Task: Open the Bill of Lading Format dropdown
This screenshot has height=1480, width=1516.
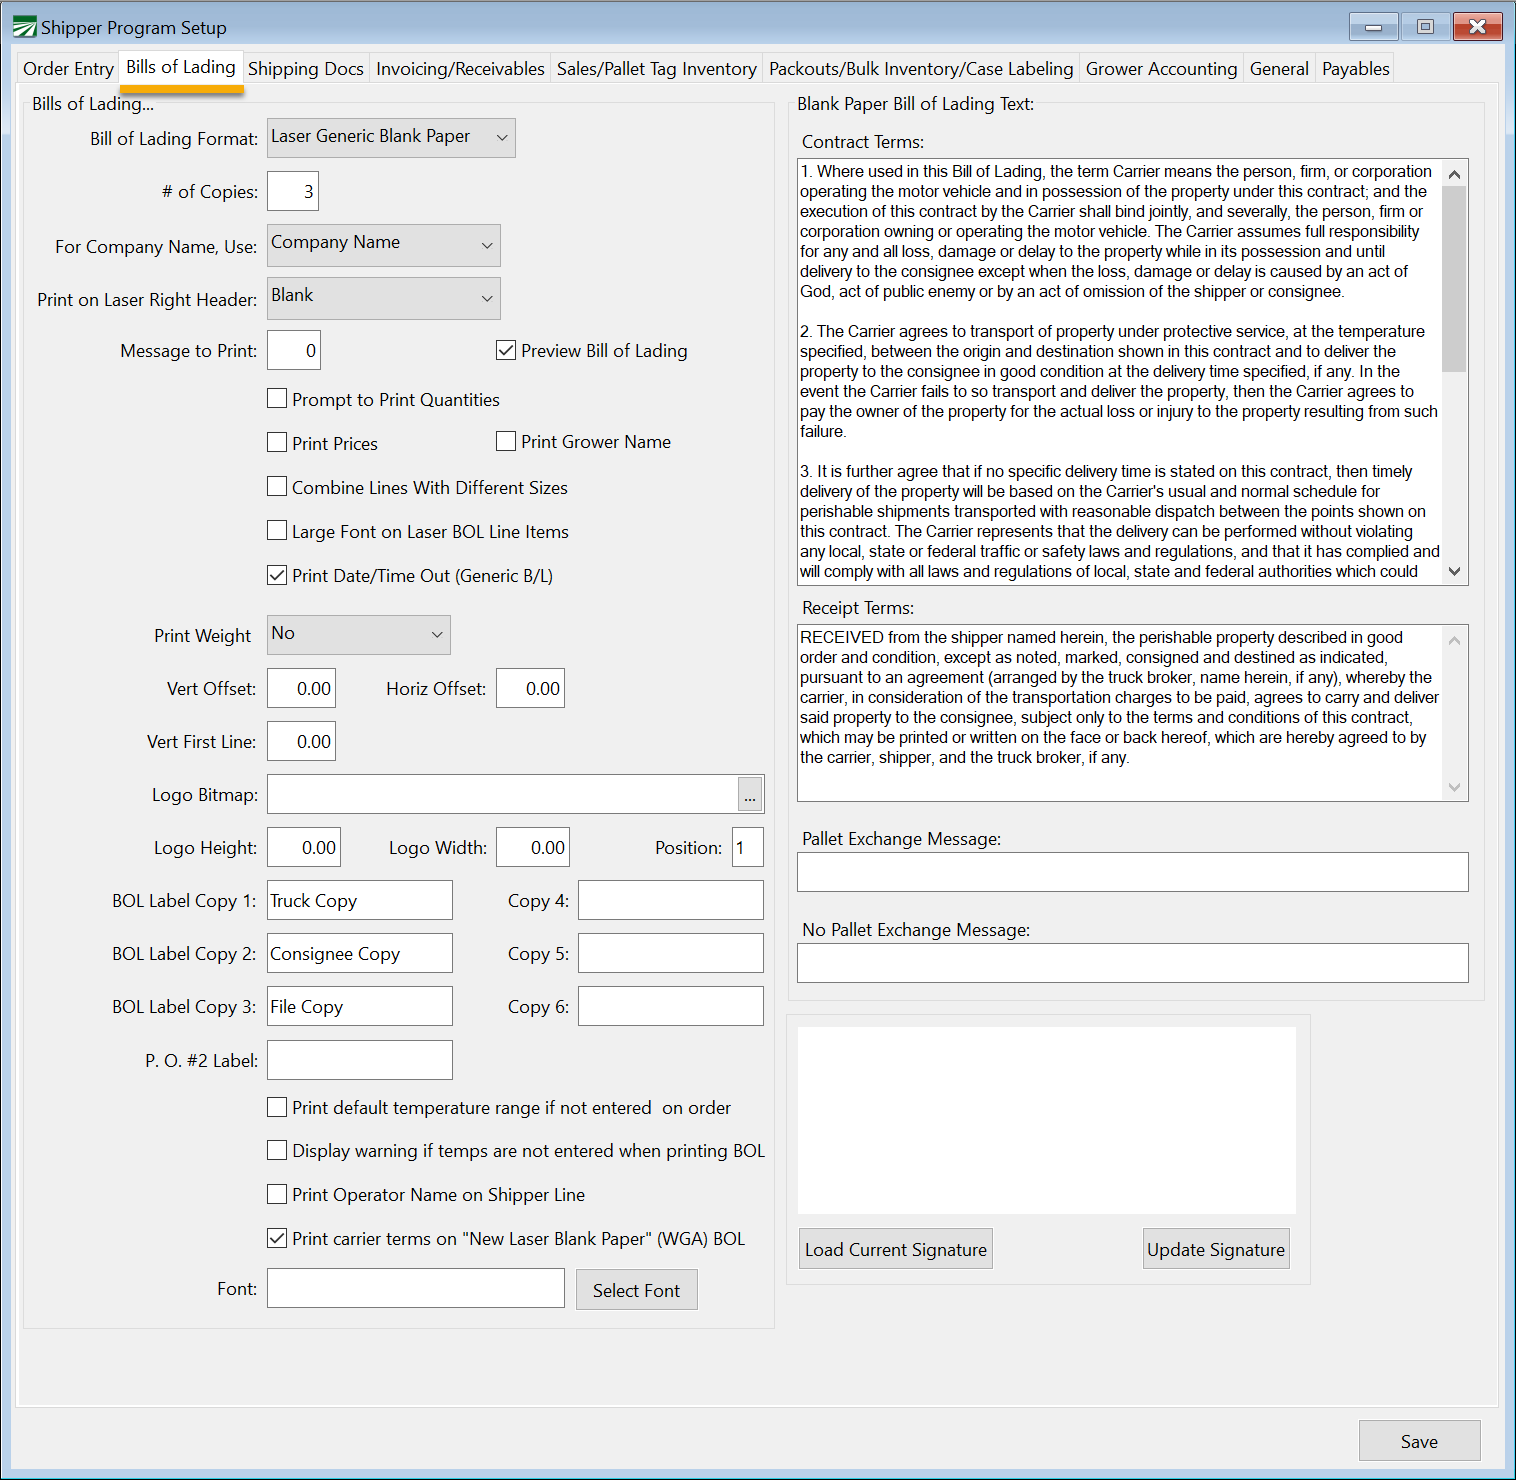Action: 391,138
